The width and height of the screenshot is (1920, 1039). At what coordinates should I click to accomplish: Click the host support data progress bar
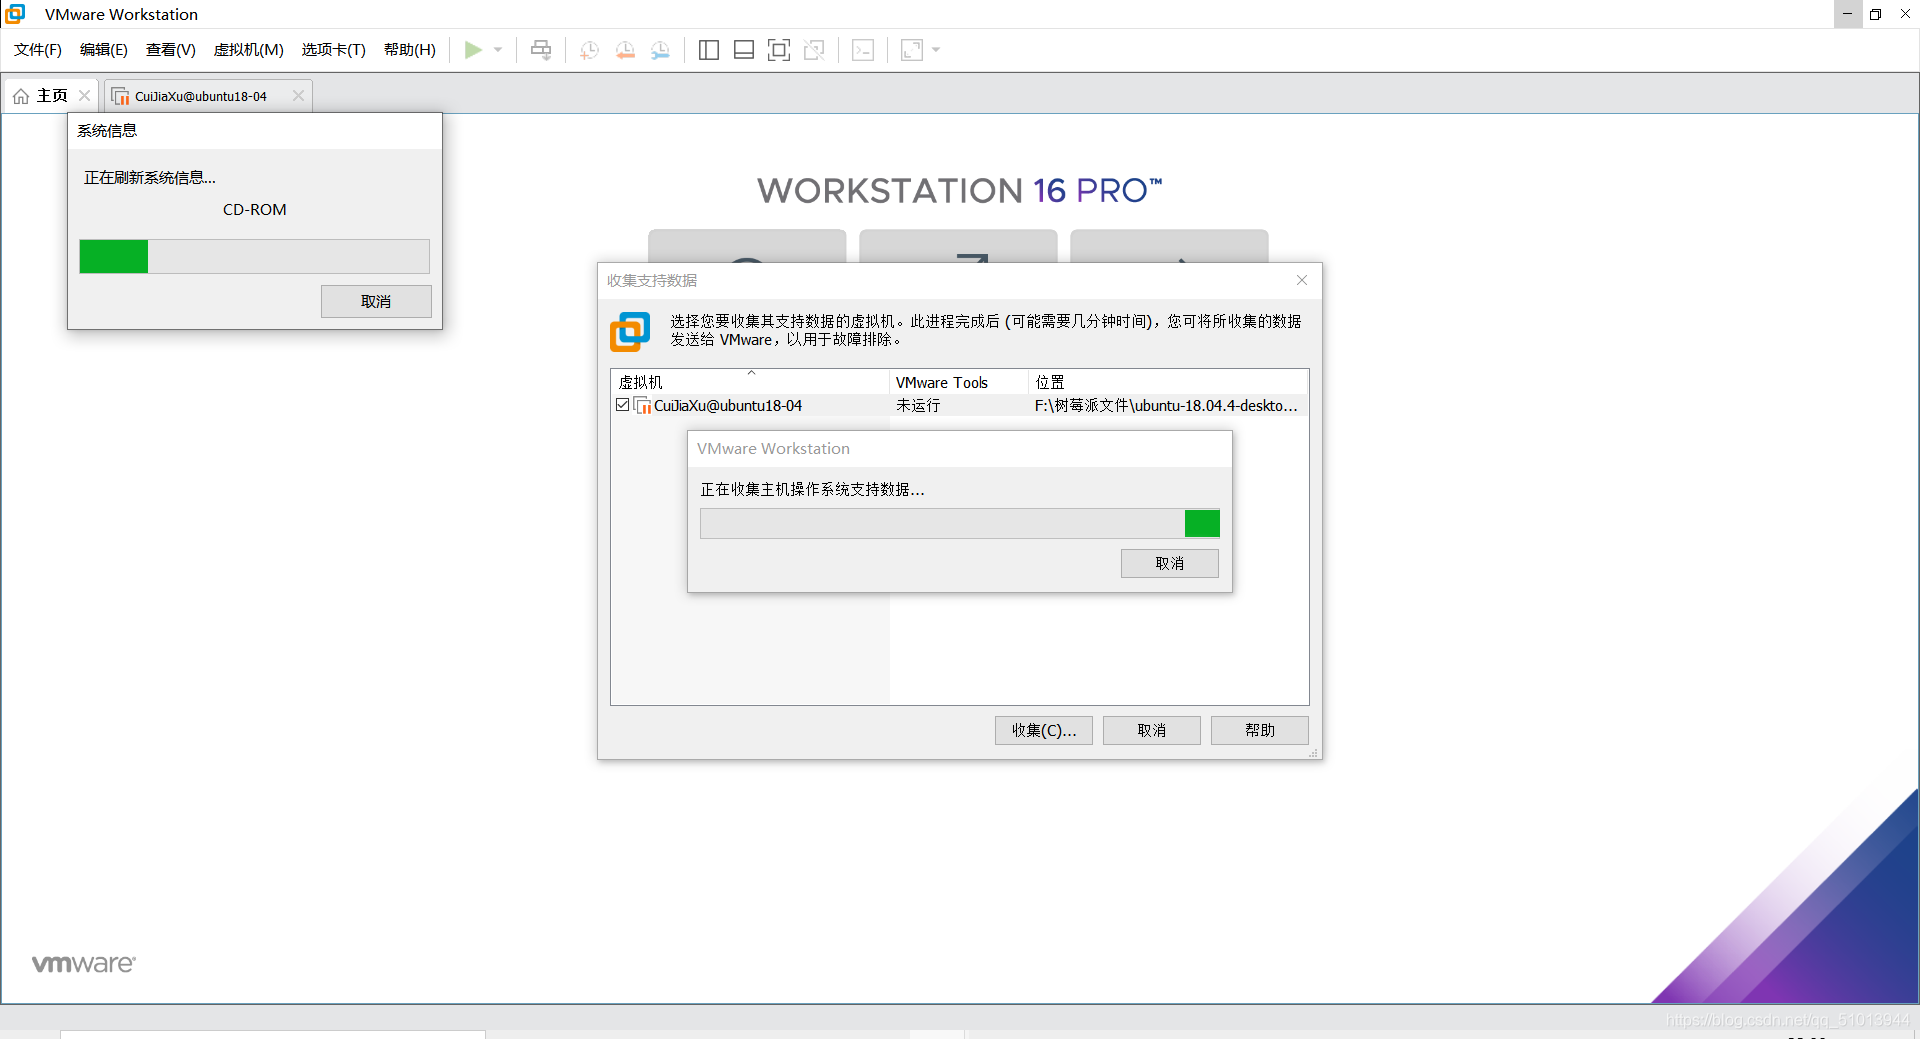coord(960,524)
